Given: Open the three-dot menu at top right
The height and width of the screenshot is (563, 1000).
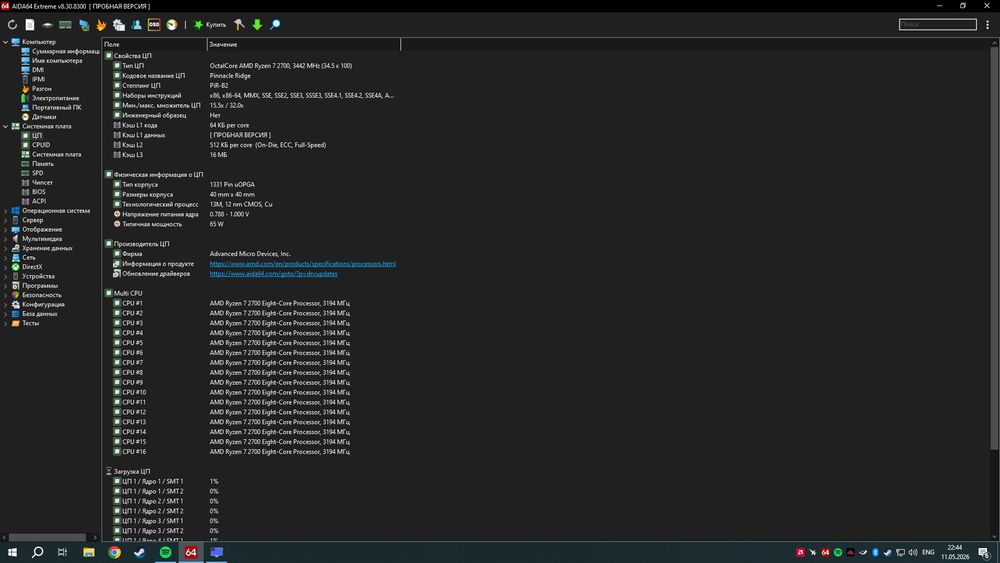Looking at the screenshot, I should tap(988, 25).
